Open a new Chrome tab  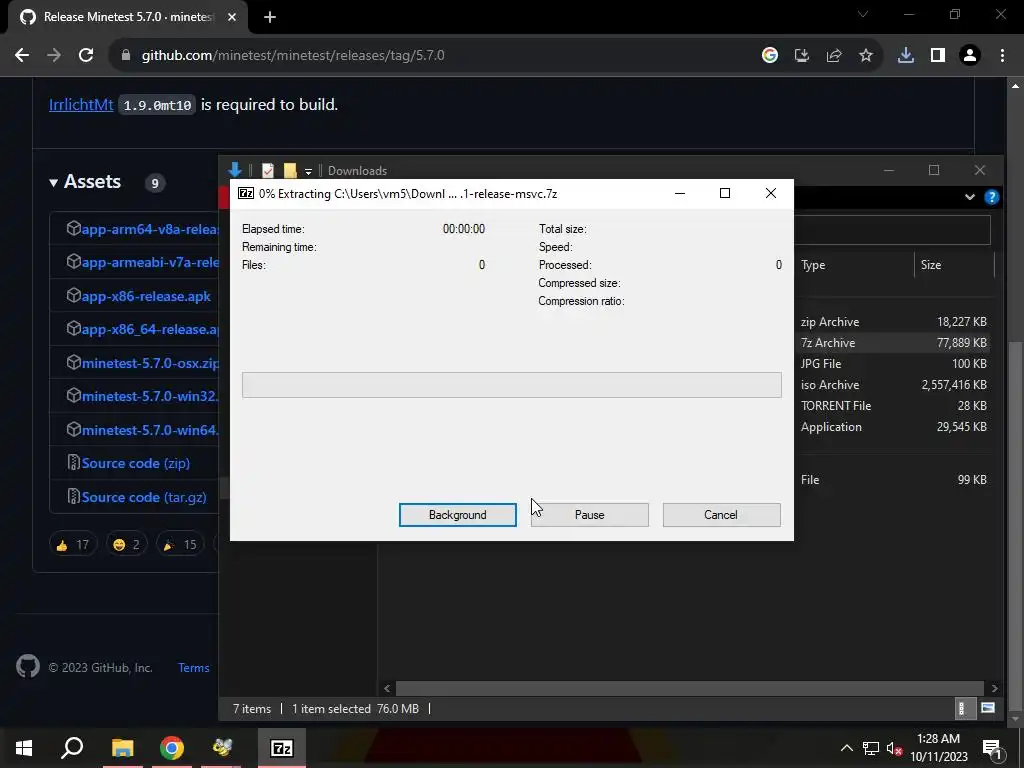[x=270, y=17]
